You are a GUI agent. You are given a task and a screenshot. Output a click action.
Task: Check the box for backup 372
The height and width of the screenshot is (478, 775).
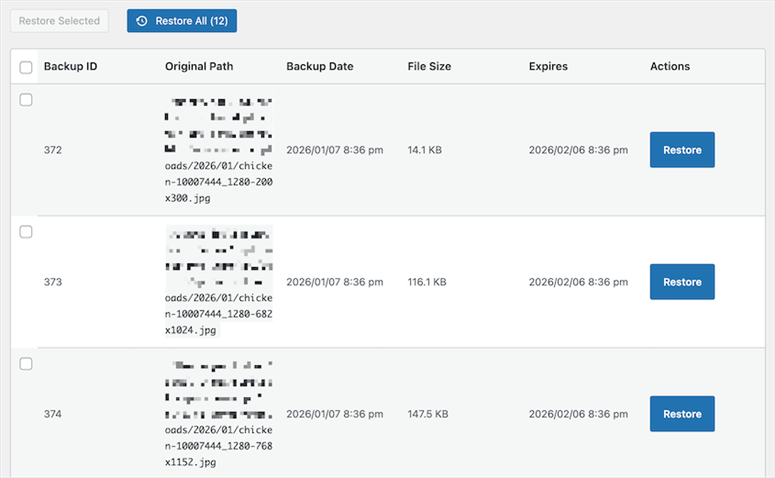(26, 100)
